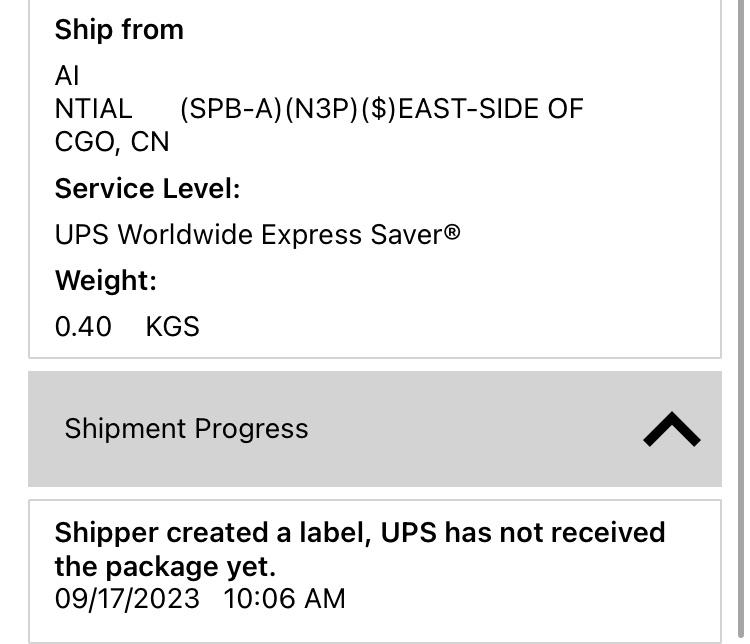Click the Shipment Progress header label
Viewport: 750px width, 644px height.
(186, 429)
